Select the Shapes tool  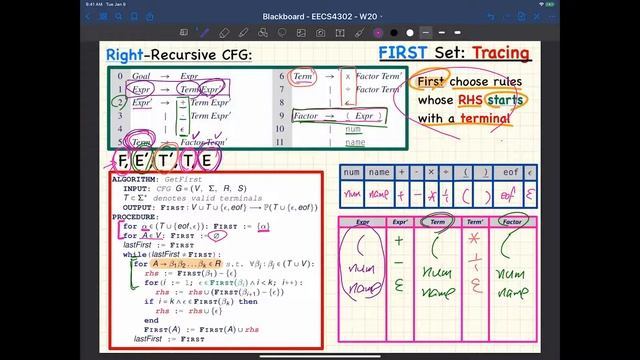tap(262, 33)
